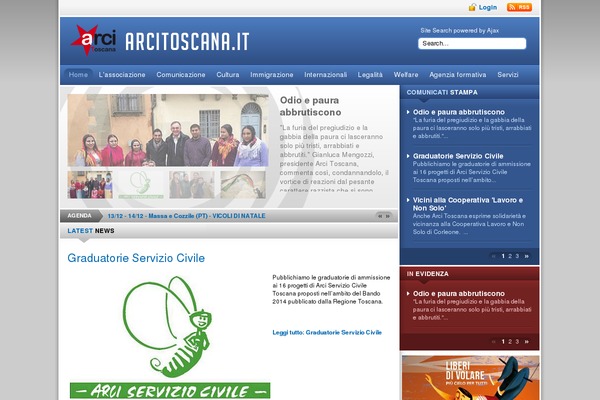Click the IN EVIDENZA panel header

click(x=427, y=274)
